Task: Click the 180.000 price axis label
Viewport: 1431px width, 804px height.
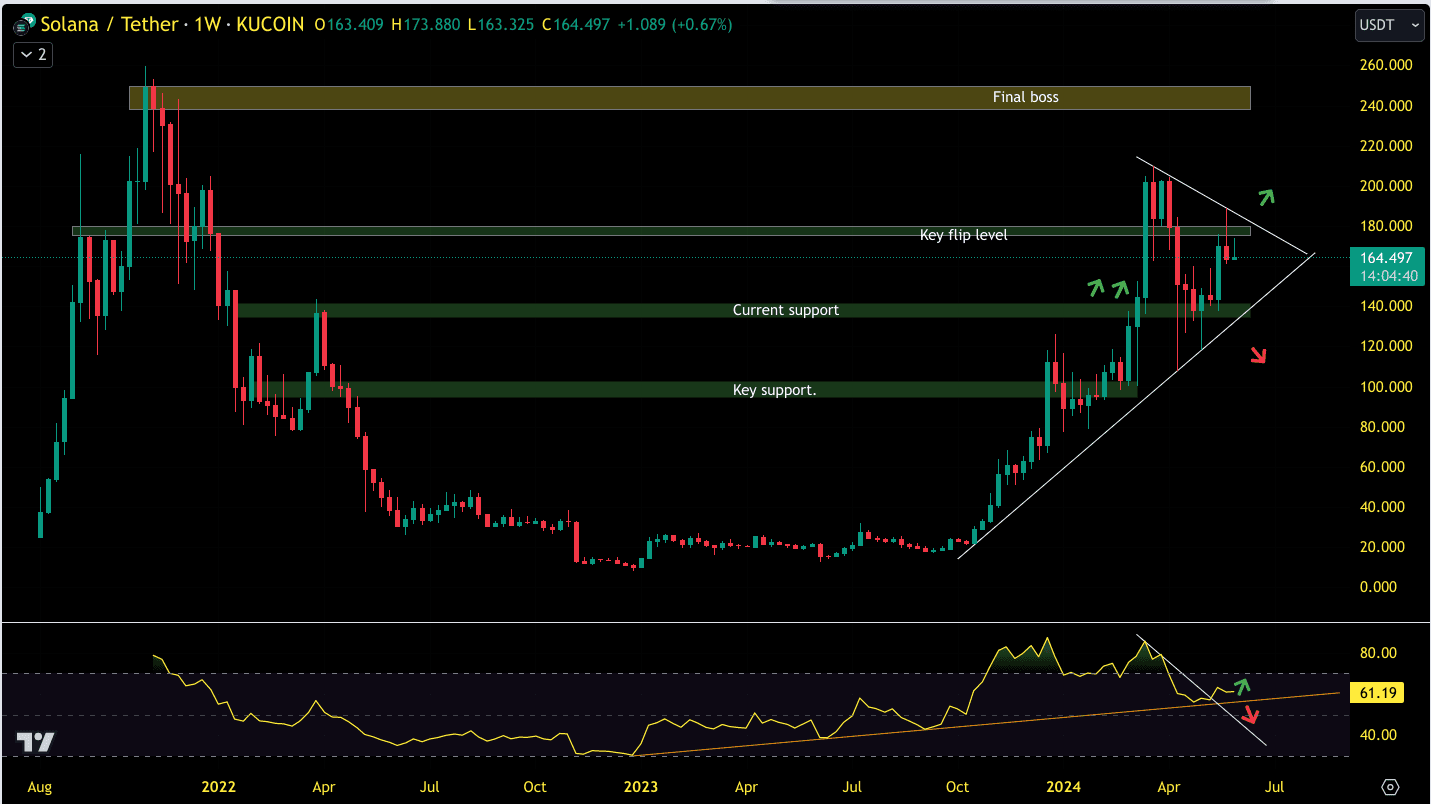Action: click(x=1385, y=226)
